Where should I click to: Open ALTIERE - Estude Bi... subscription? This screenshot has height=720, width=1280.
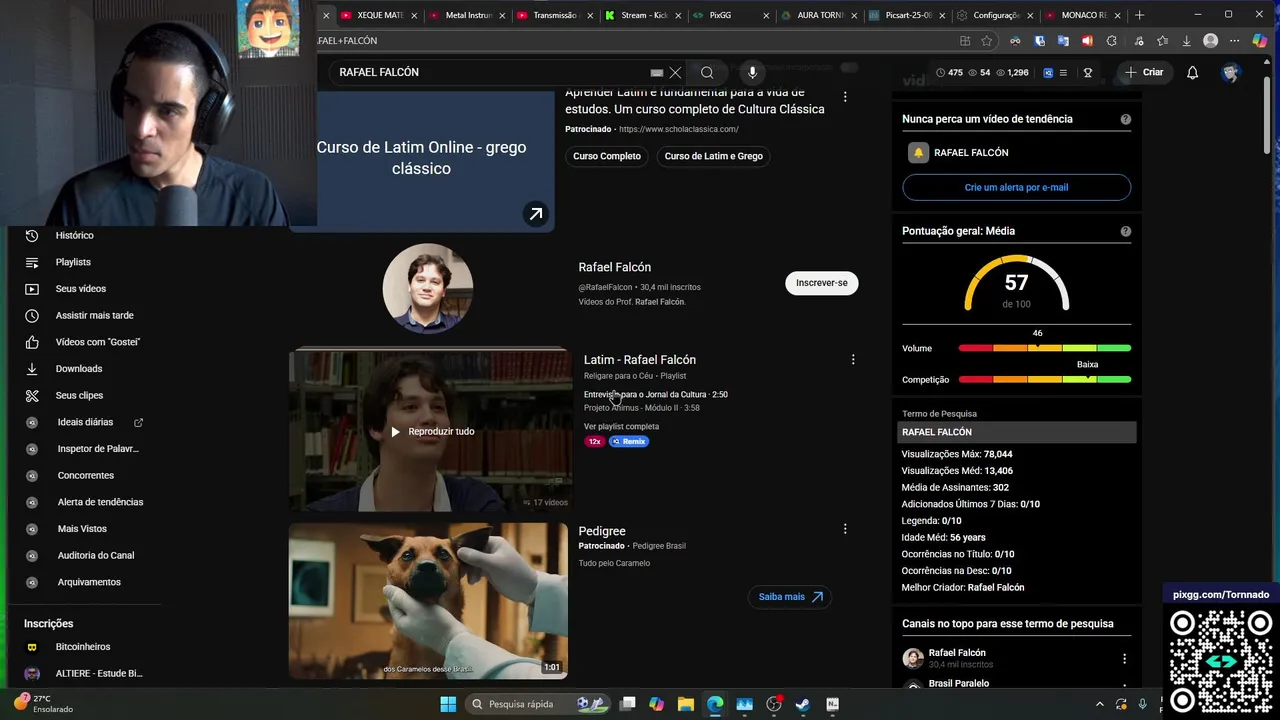point(98,674)
